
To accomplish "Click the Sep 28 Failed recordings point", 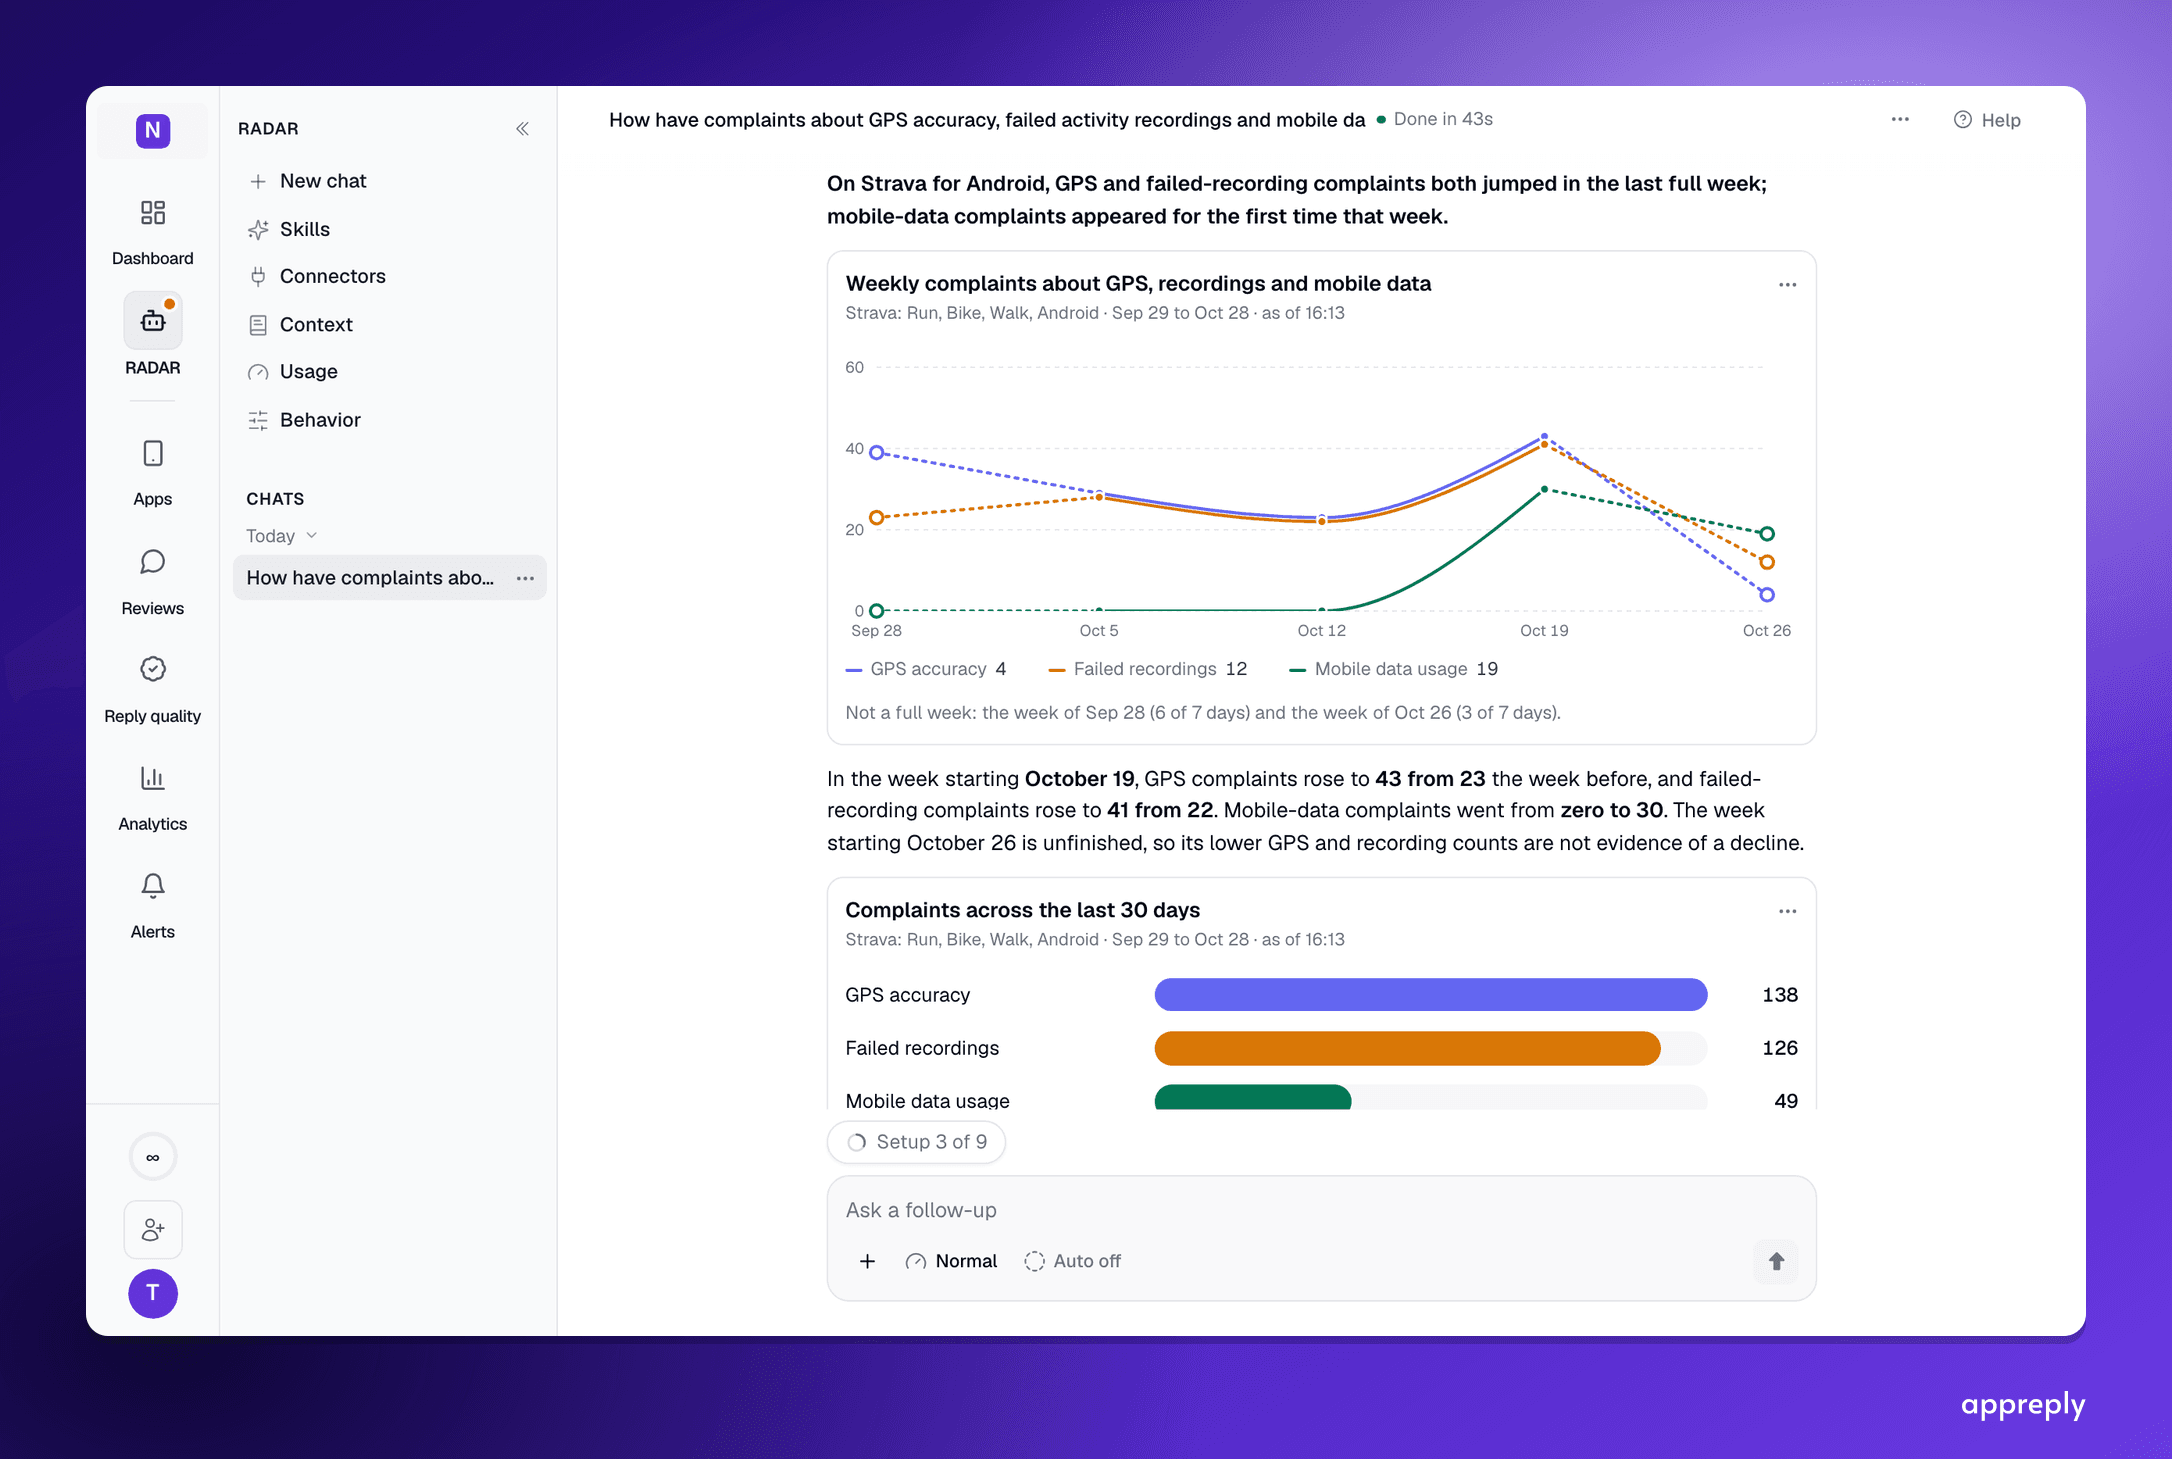I will [x=877, y=518].
